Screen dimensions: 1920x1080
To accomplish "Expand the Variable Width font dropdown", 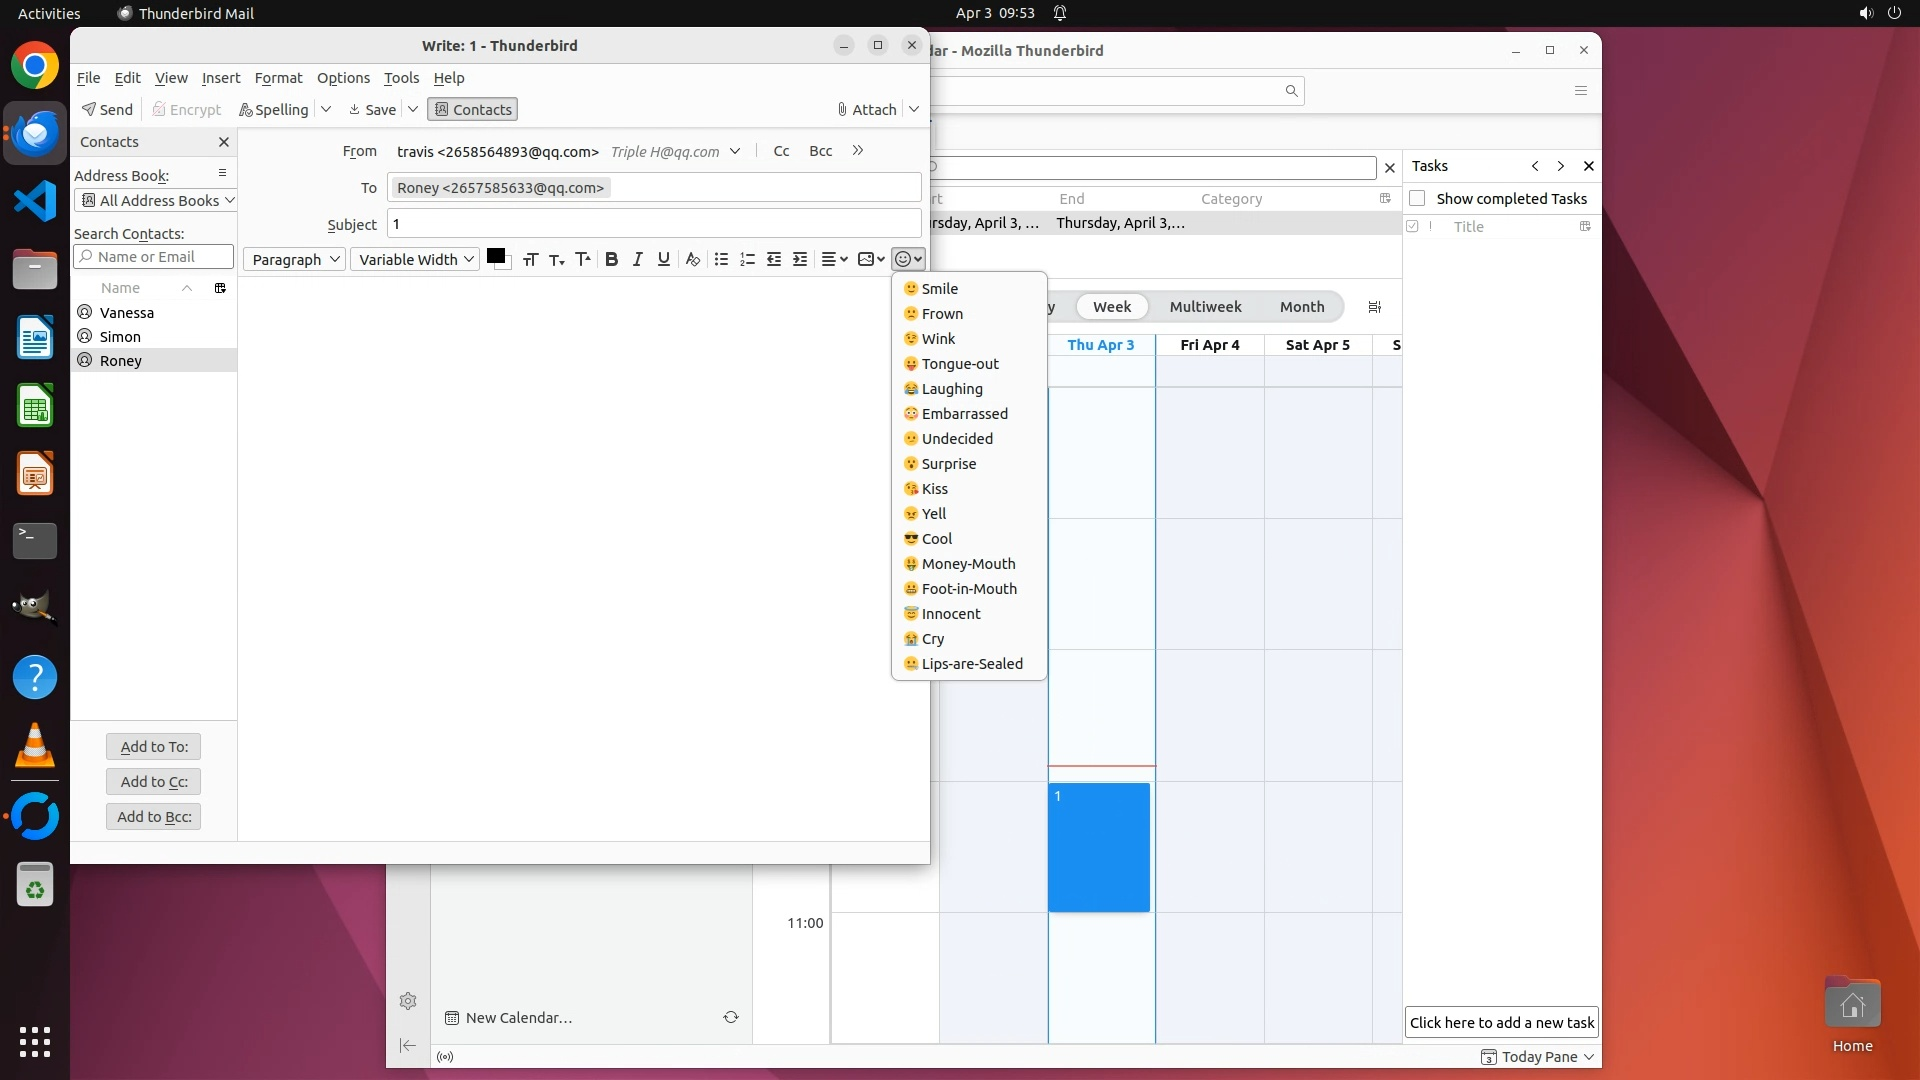I will click(x=415, y=259).
